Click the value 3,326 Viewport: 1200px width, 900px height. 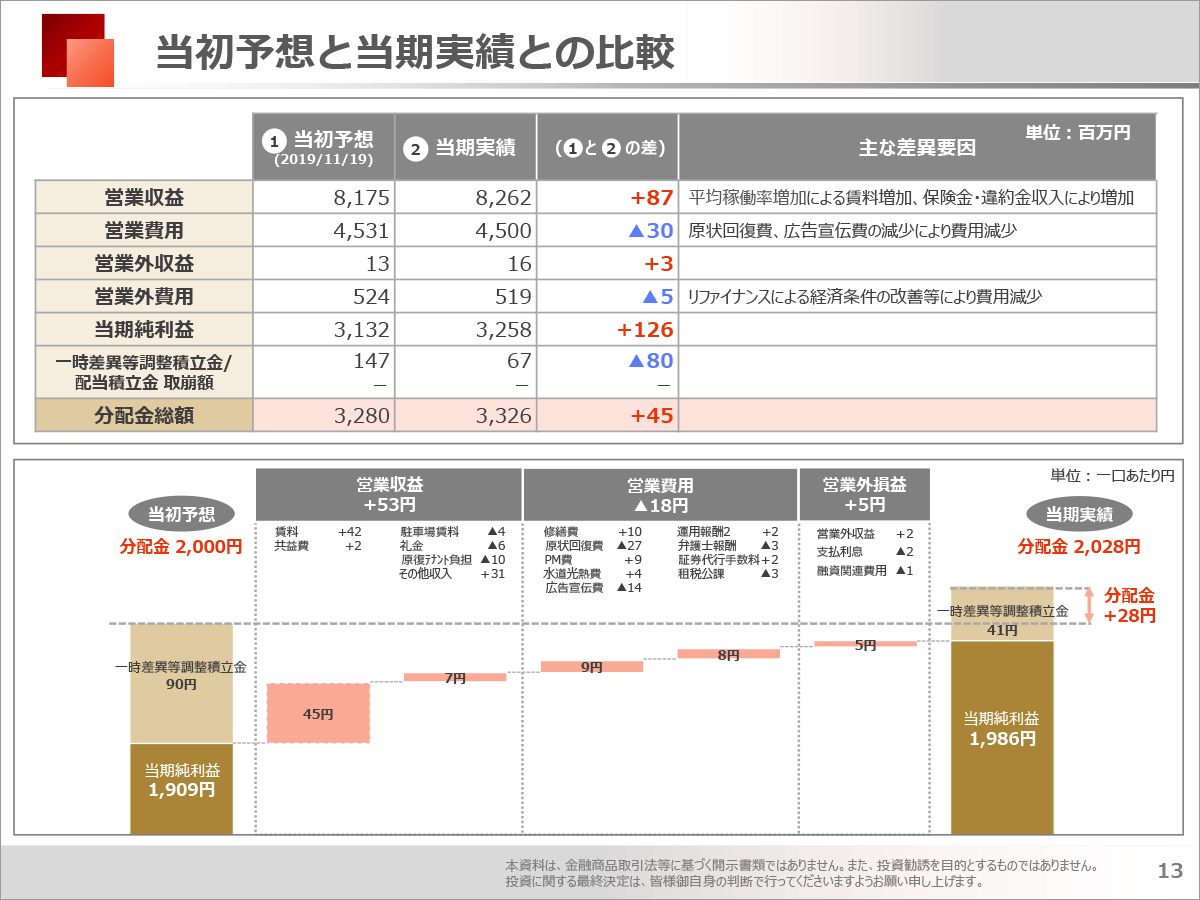pyautogui.click(x=503, y=415)
